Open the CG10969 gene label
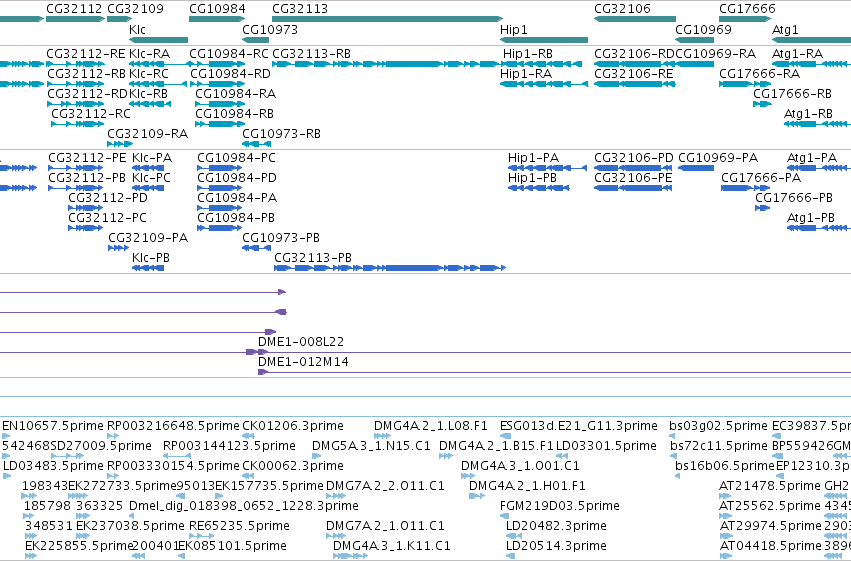Viewport: 851px width, 561px height. pyautogui.click(x=703, y=29)
